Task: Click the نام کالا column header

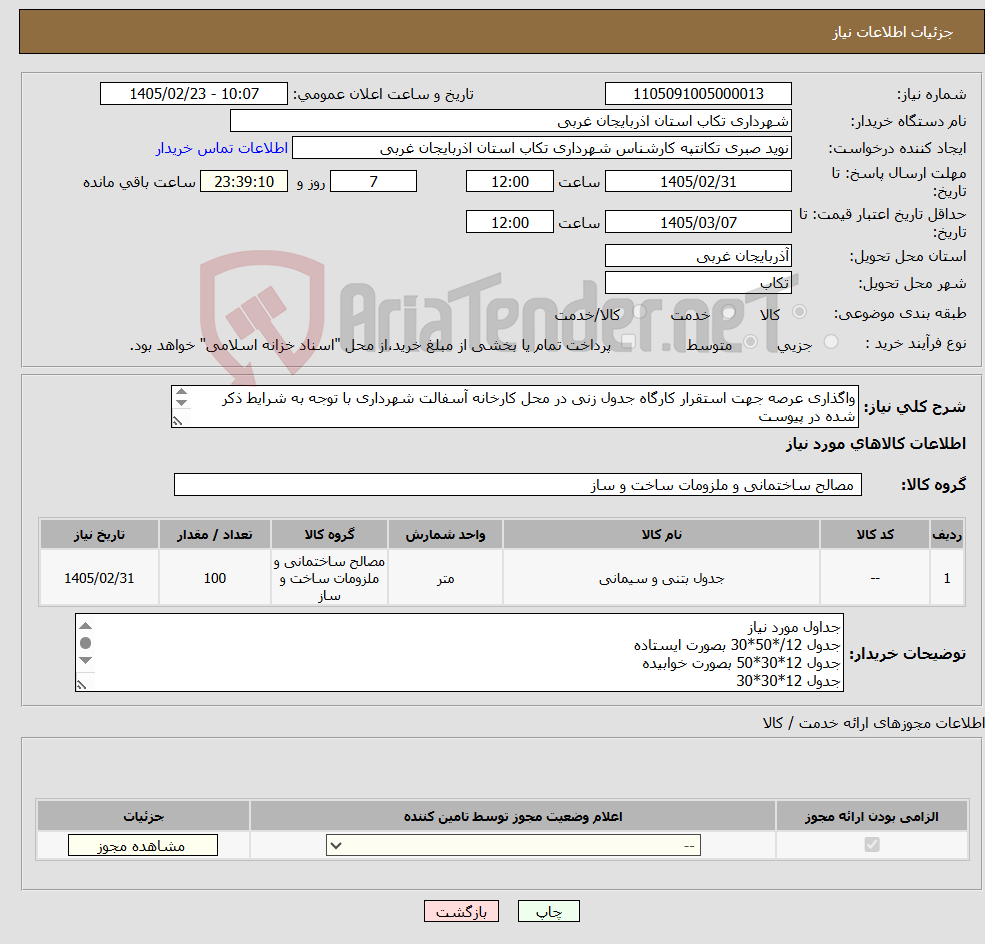Action: tap(661, 534)
